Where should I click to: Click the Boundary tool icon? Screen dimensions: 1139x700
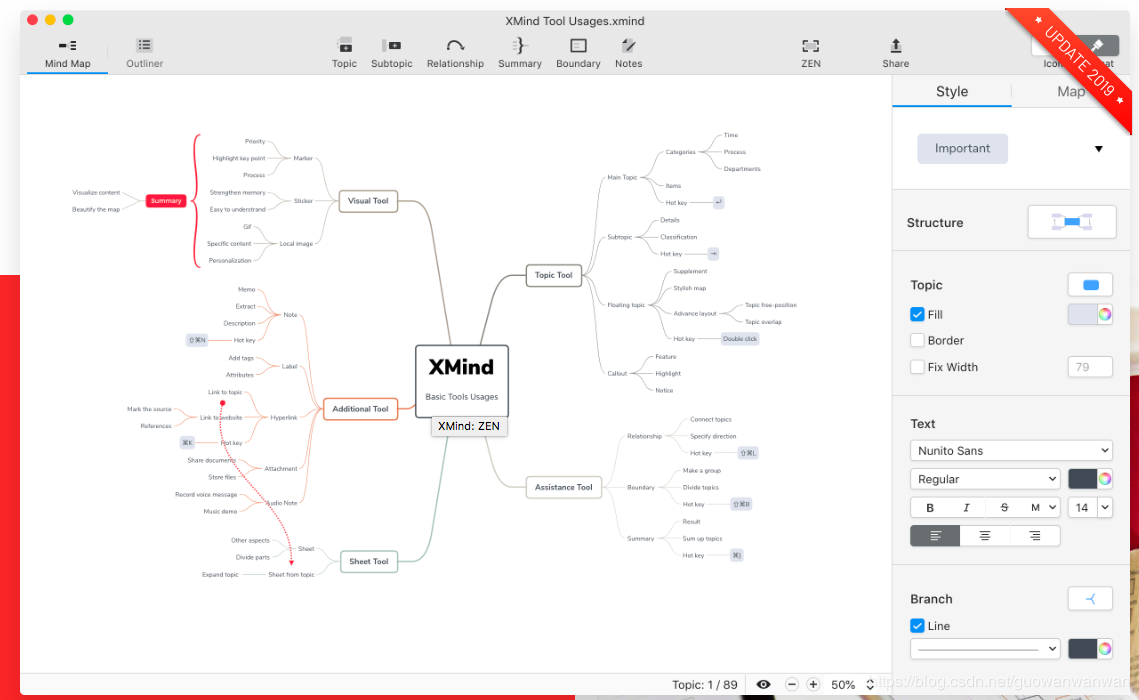578,46
